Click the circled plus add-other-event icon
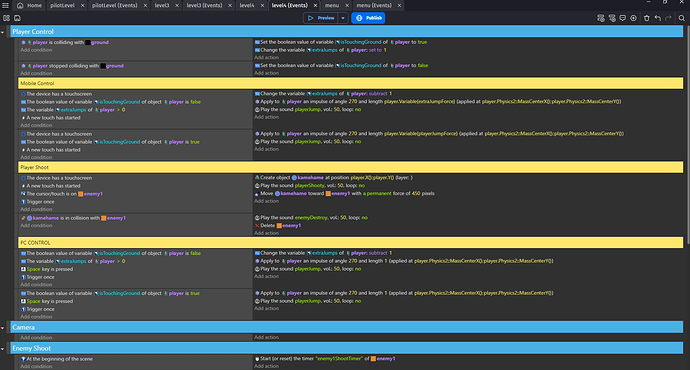The image size is (690, 370). point(633,18)
